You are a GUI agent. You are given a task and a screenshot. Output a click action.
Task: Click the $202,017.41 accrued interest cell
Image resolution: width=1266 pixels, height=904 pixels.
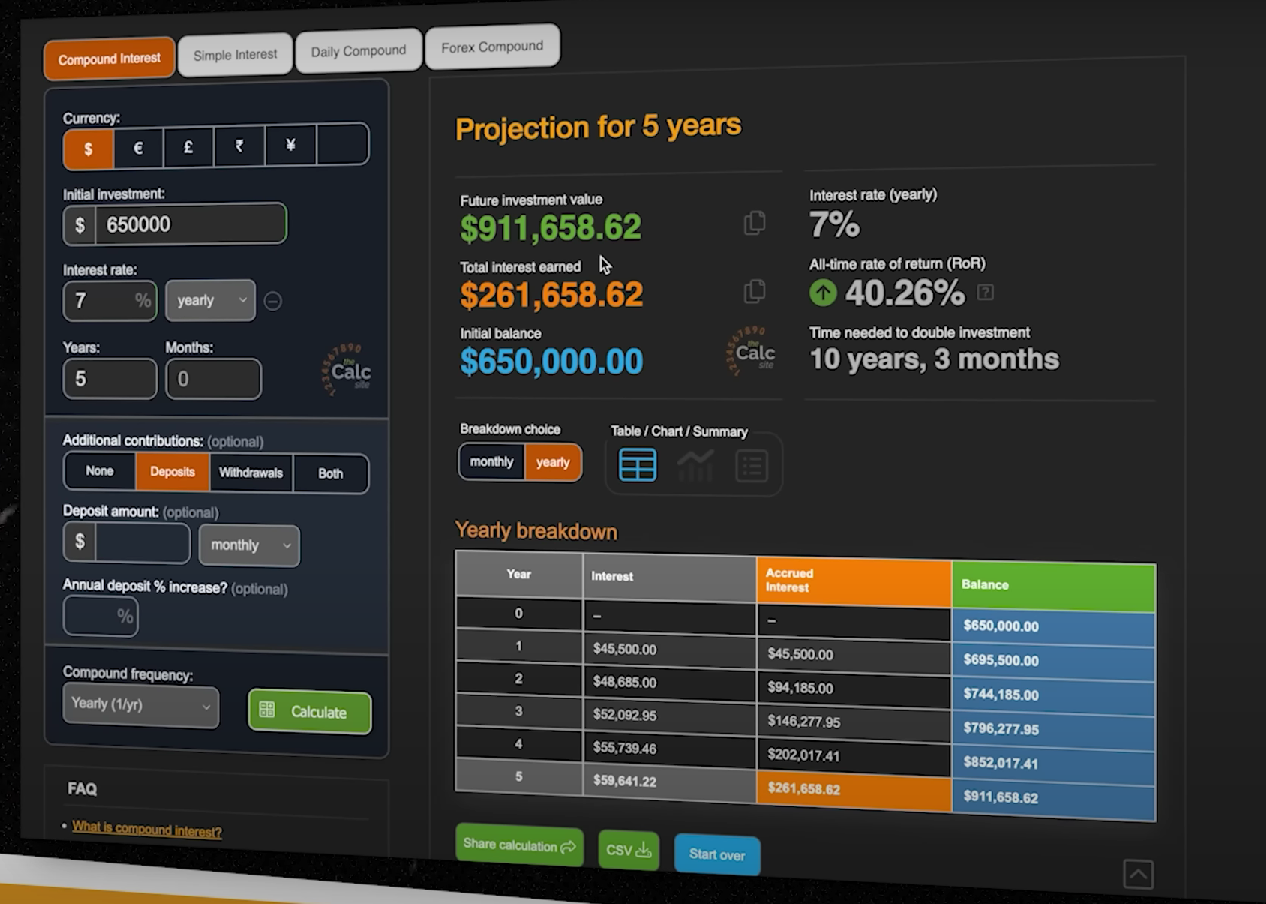click(x=855, y=755)
